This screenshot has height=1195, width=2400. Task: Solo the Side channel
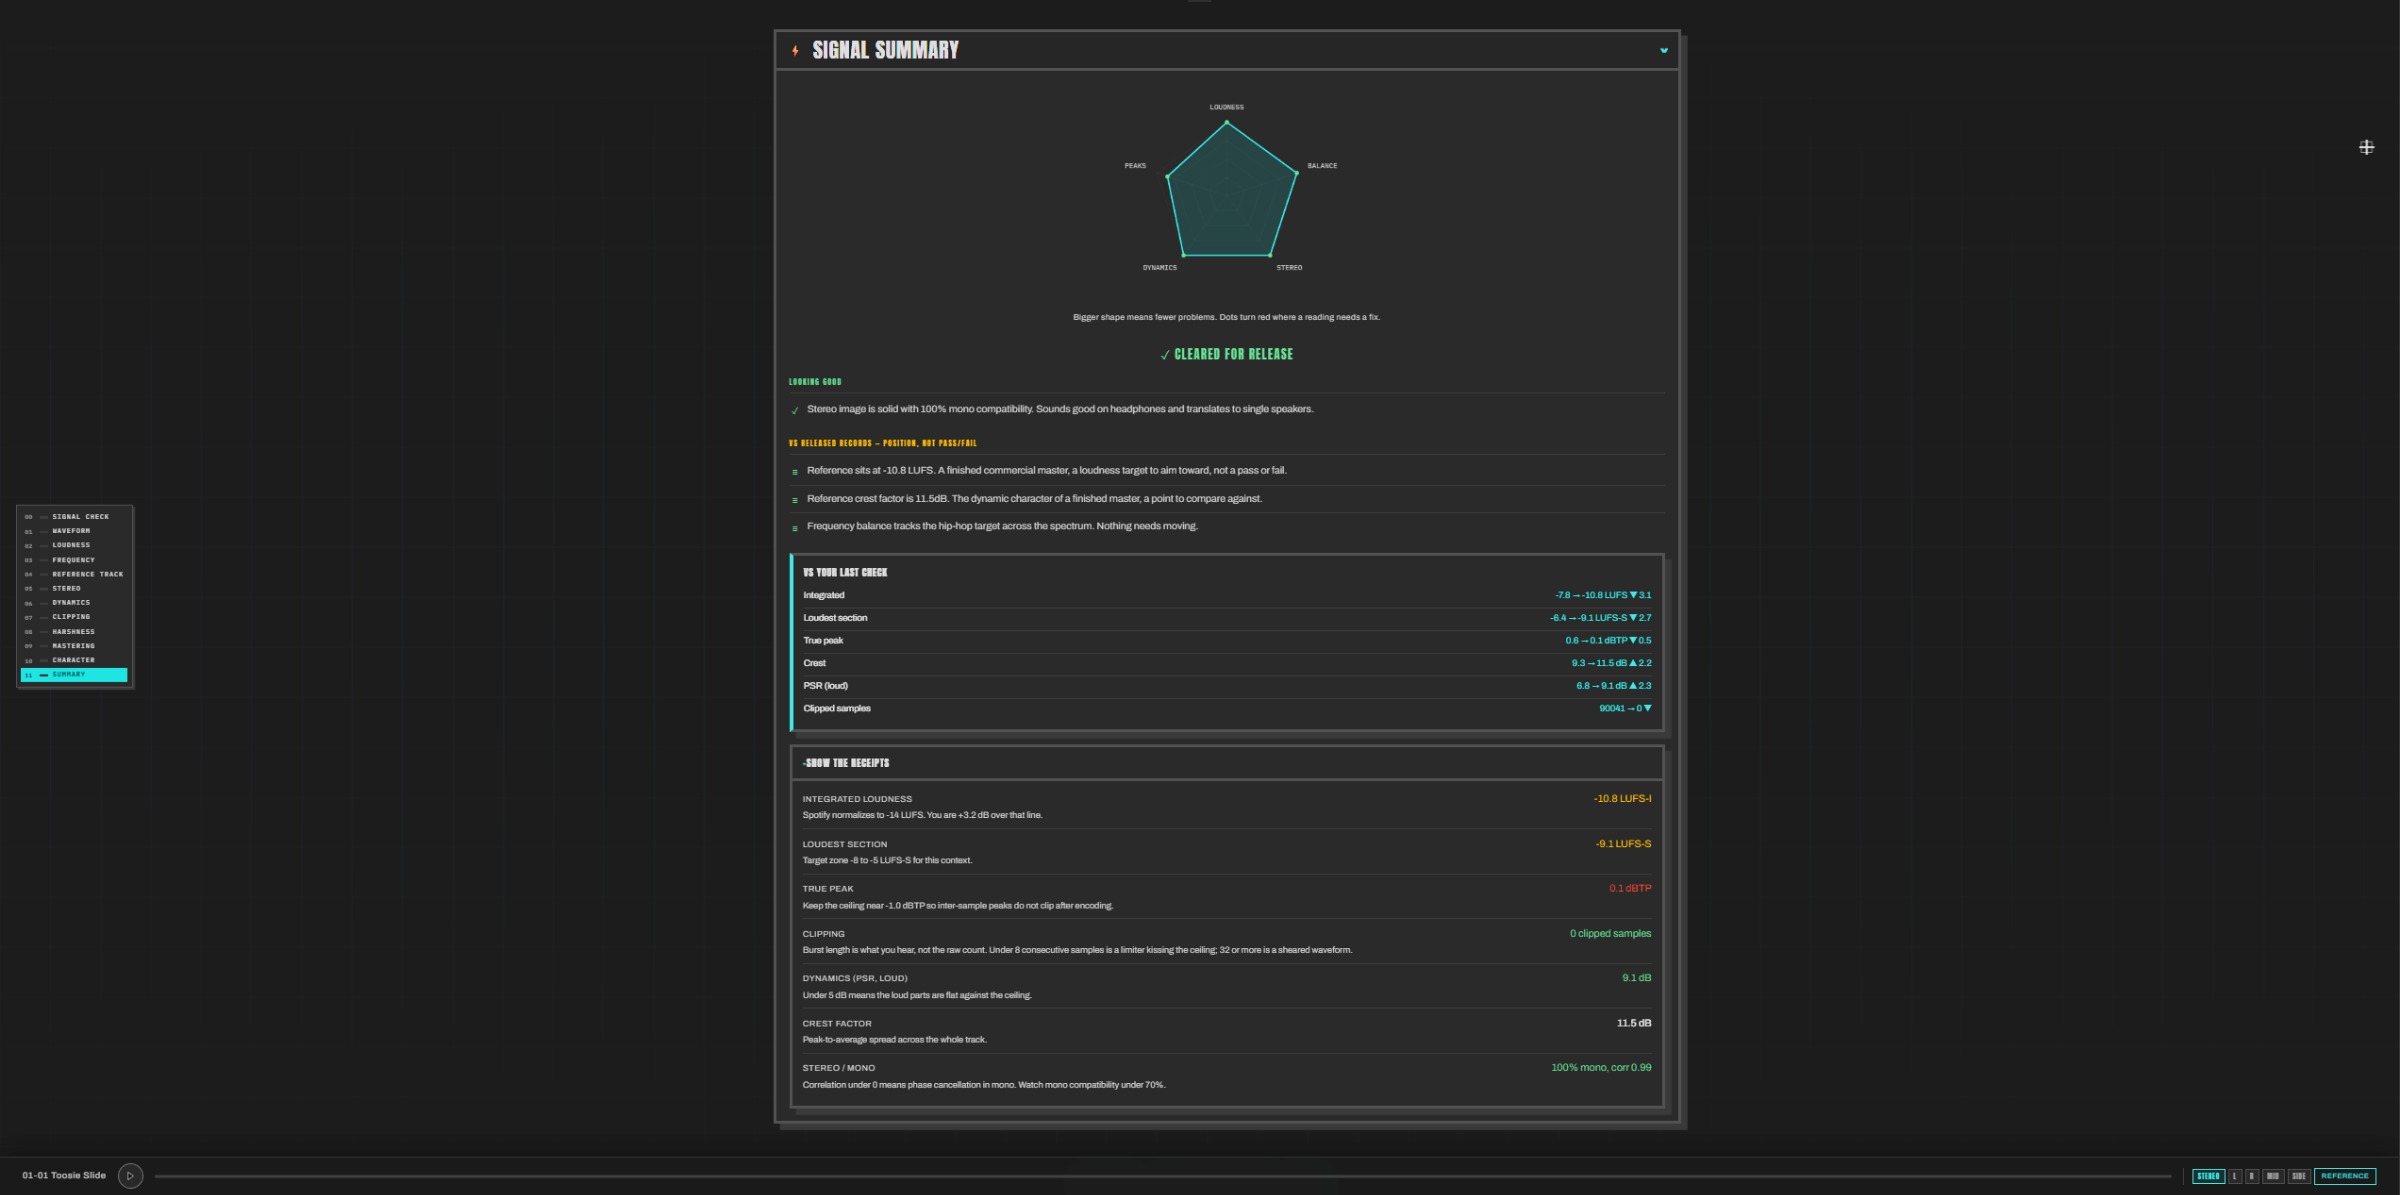click(x=2298, y=1176)
